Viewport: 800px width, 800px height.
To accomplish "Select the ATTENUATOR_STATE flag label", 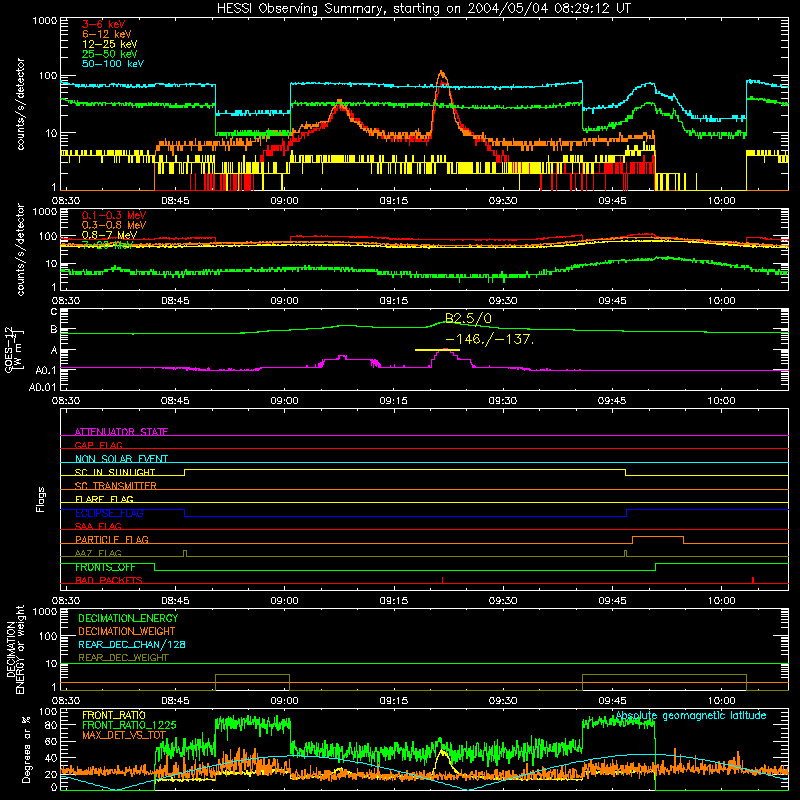I will (121, 432).
